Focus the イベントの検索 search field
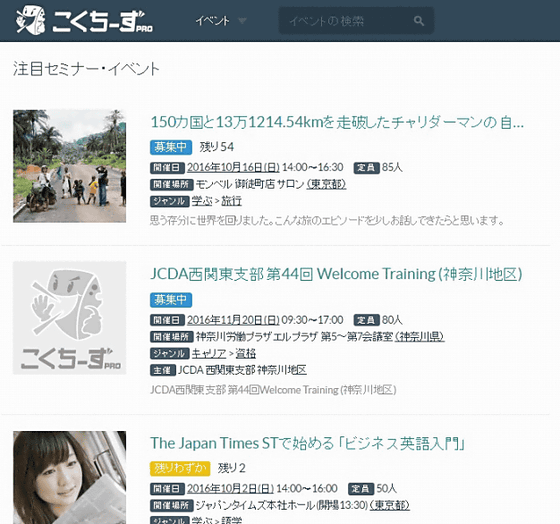 click(356, 21)
